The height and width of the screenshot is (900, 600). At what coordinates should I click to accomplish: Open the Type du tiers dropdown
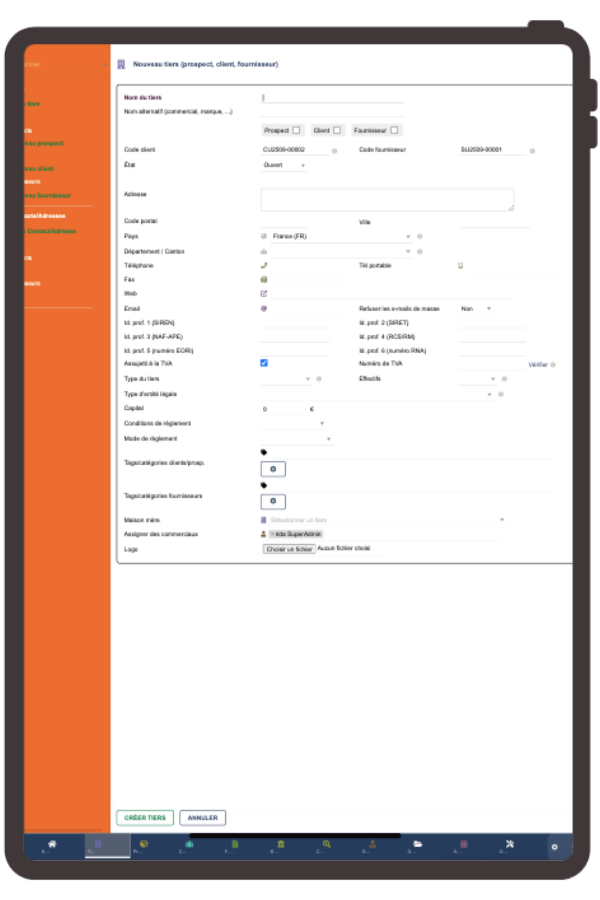pos(286,379)
